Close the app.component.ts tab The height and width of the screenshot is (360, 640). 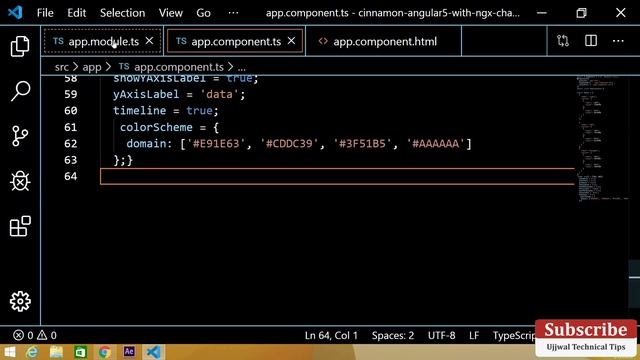click(291, 41)
